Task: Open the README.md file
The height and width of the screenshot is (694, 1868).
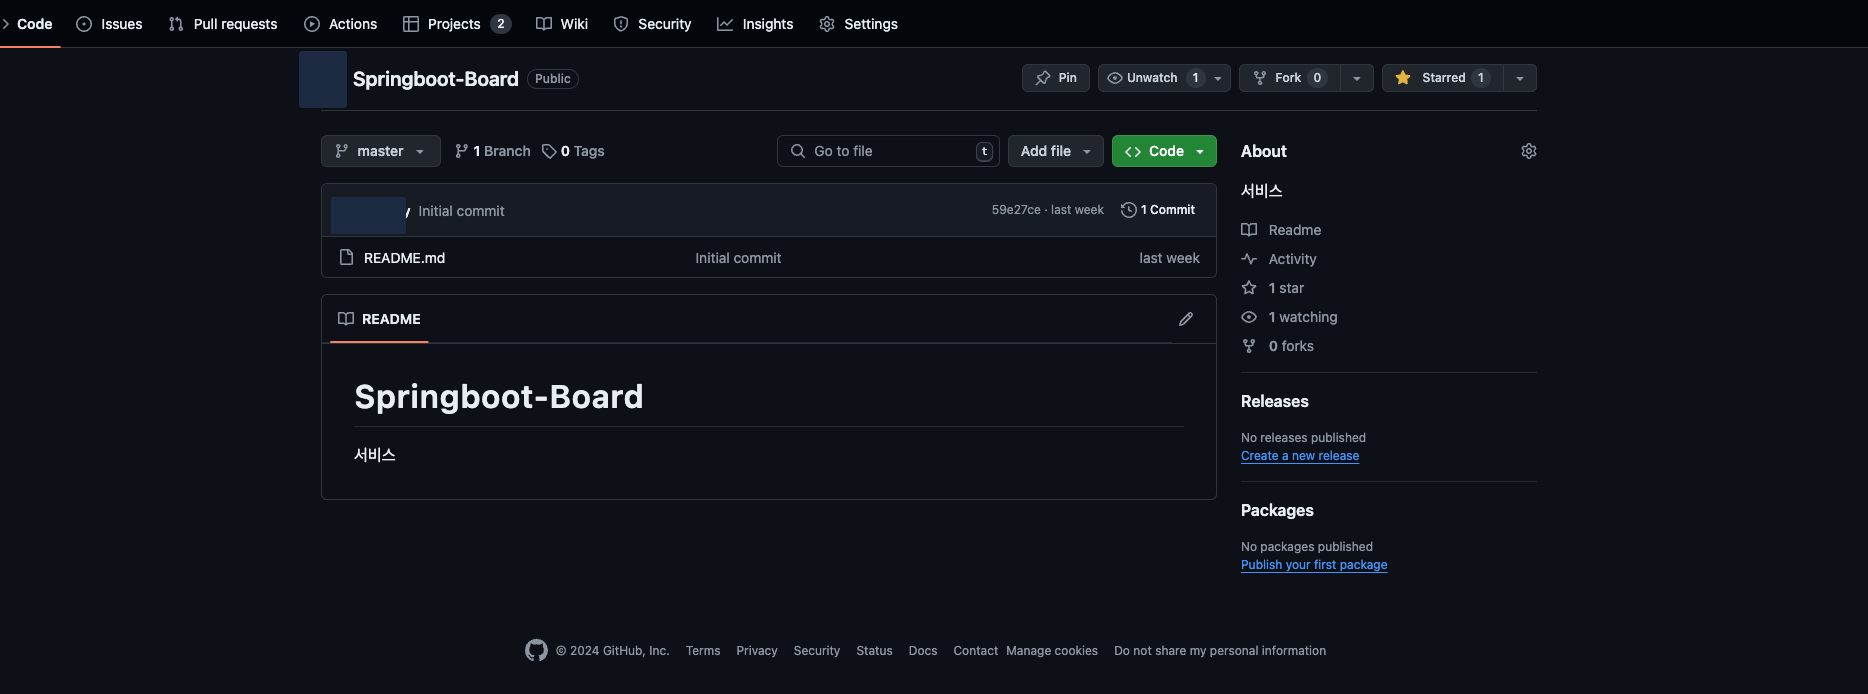Action: coord(404,258)
